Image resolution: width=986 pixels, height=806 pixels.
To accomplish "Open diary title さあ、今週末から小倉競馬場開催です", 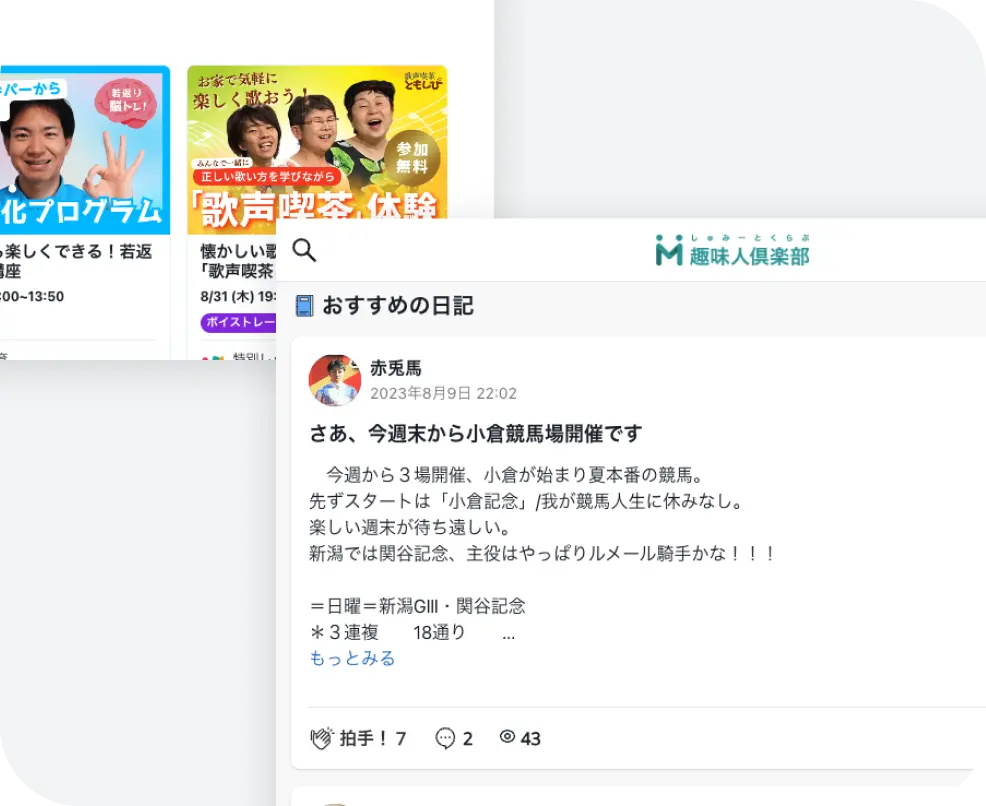I will click(x=476, y=433).
